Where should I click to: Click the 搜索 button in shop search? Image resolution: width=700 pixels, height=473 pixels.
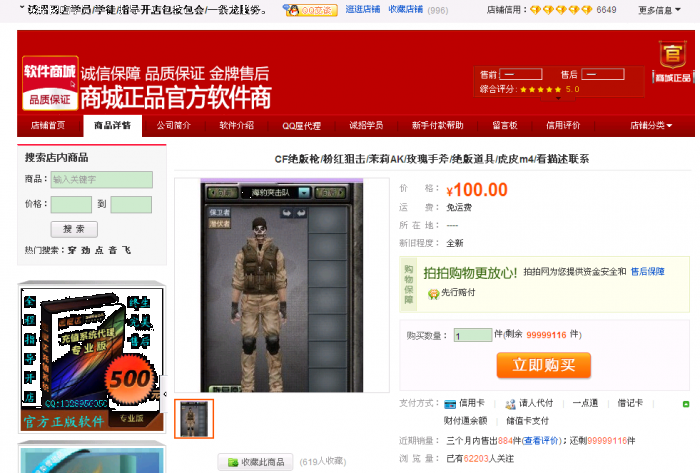point(74,229)
